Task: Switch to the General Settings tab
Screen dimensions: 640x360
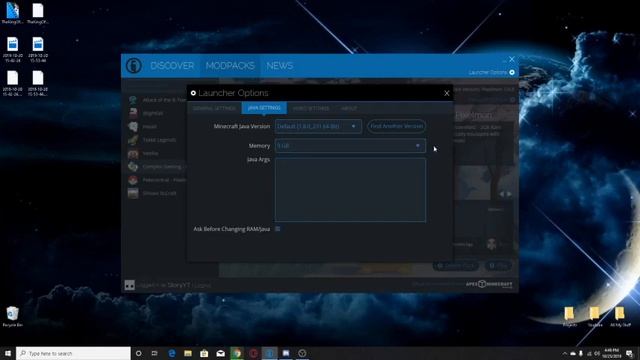Action: tap(214, 109)
